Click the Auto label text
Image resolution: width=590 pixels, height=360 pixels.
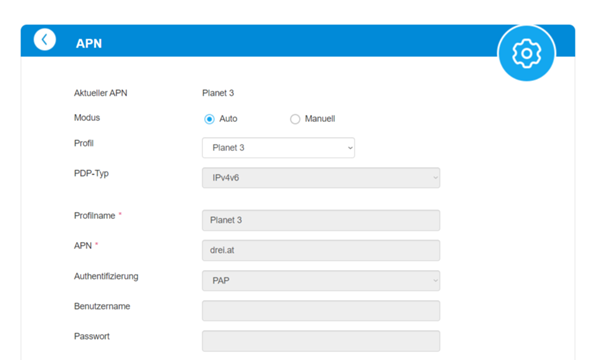click(228, 119)
